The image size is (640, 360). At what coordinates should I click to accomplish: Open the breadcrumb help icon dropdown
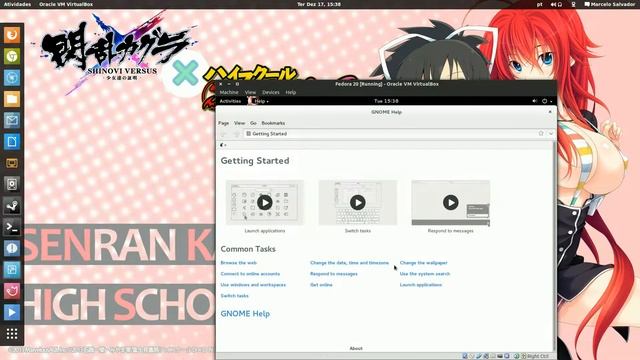click(x=223, y=145)
